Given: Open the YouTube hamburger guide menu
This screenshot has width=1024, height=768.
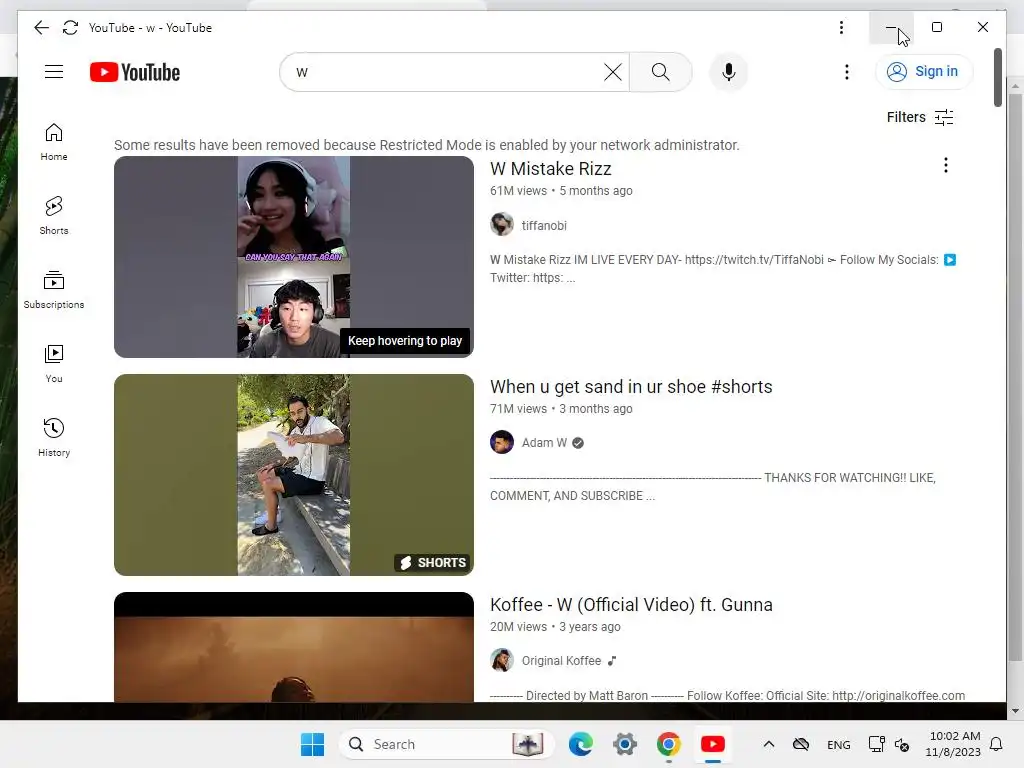Looking at the screenshot, I should [x=54, y=72].
